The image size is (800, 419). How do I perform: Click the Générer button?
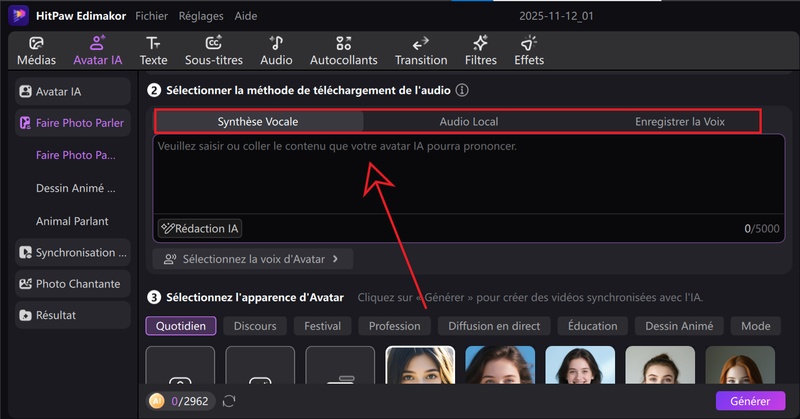point(750,401)
